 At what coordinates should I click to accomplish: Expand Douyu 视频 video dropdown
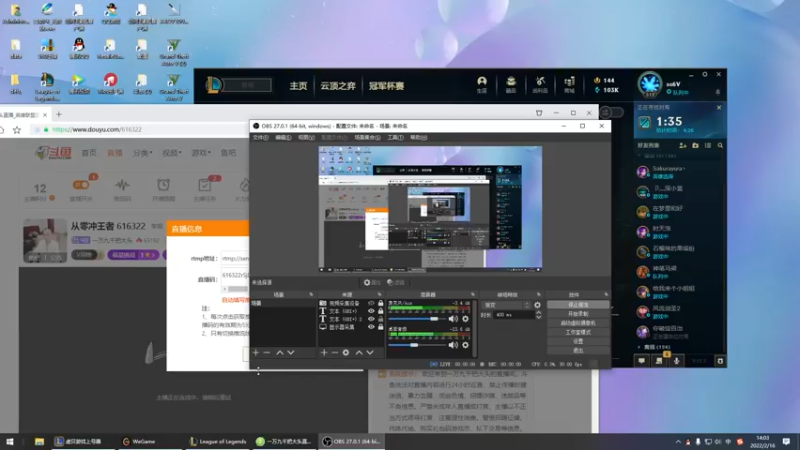click(172, 153)
